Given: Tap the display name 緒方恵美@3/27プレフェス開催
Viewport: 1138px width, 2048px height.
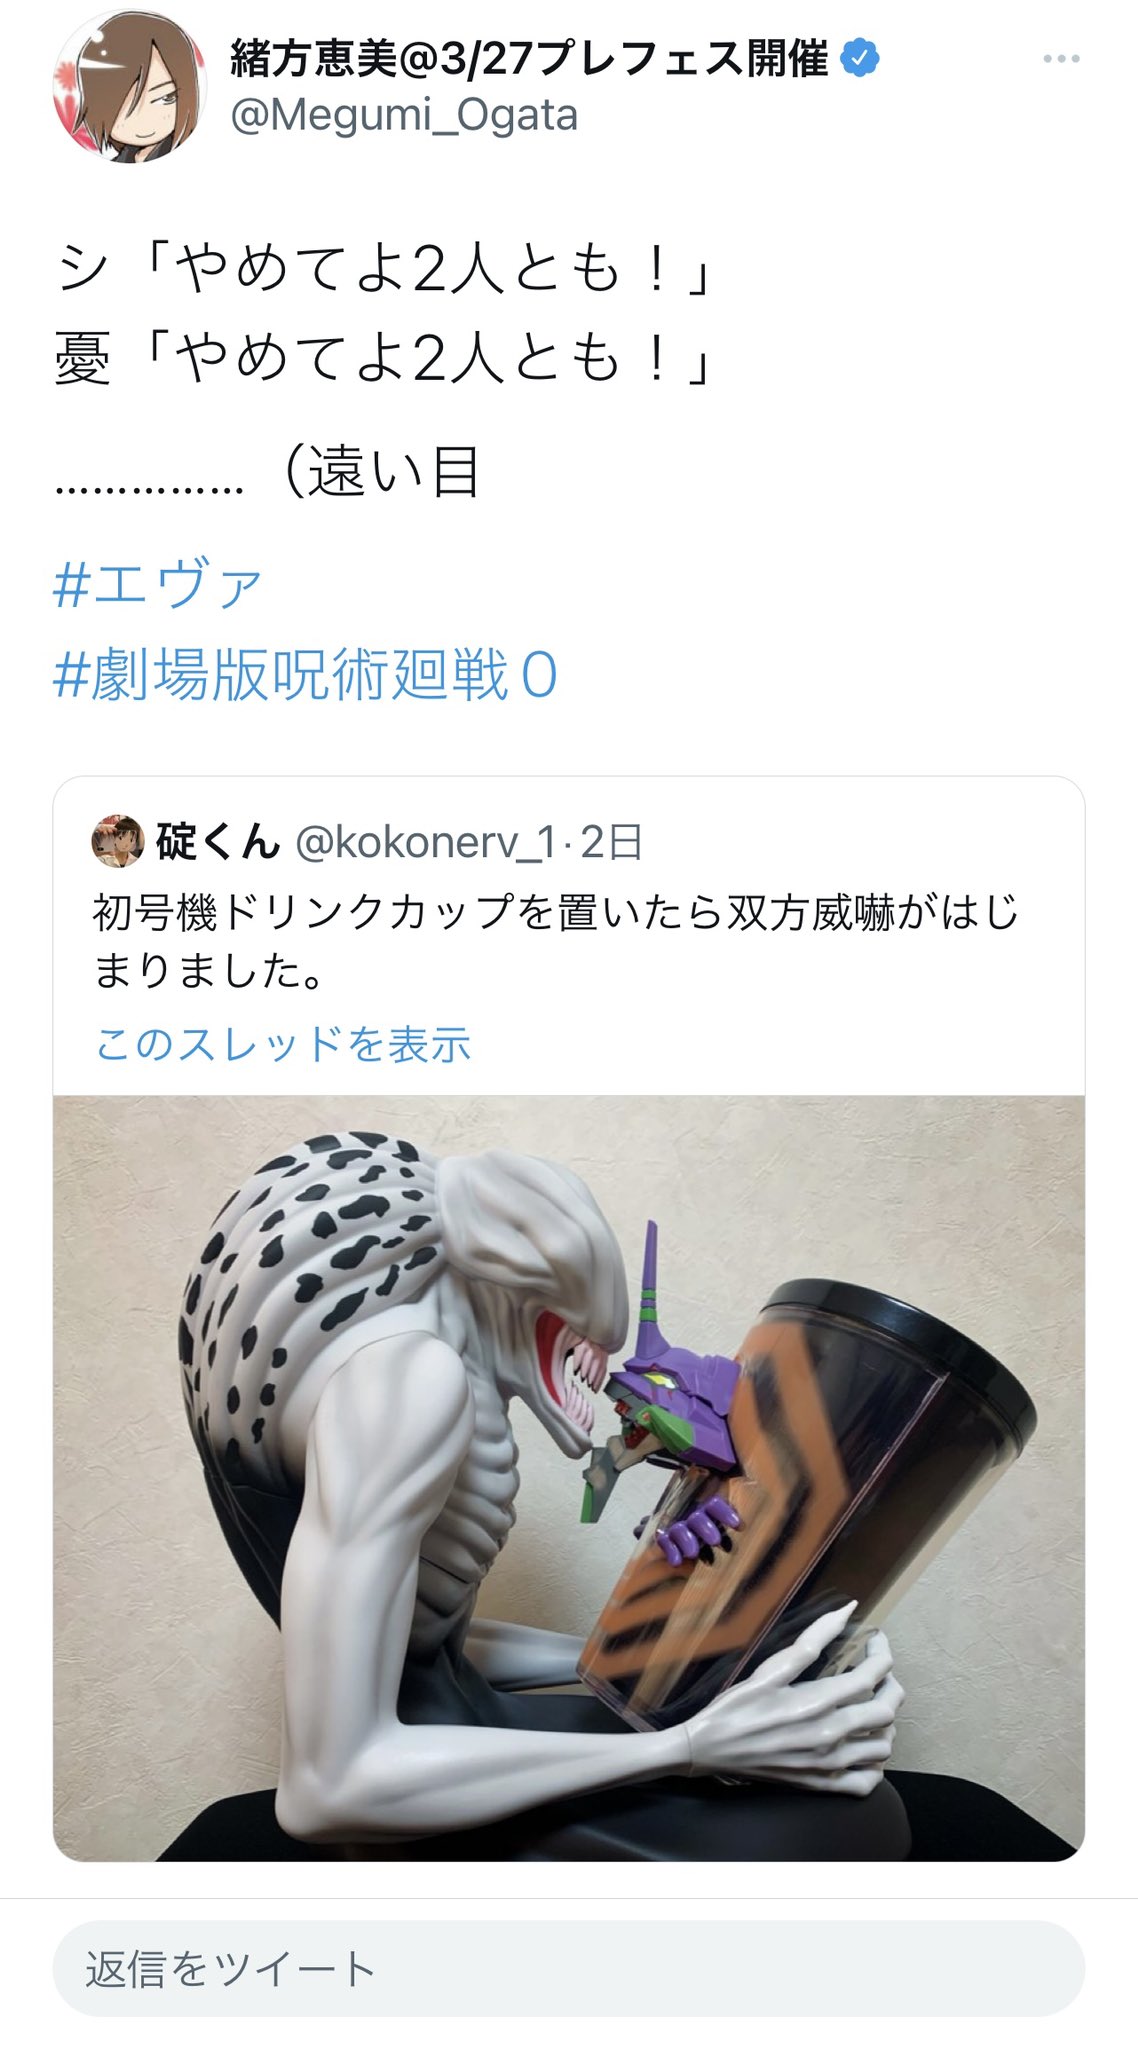Looking at the screenshot, I should click(x=529, y=59).
